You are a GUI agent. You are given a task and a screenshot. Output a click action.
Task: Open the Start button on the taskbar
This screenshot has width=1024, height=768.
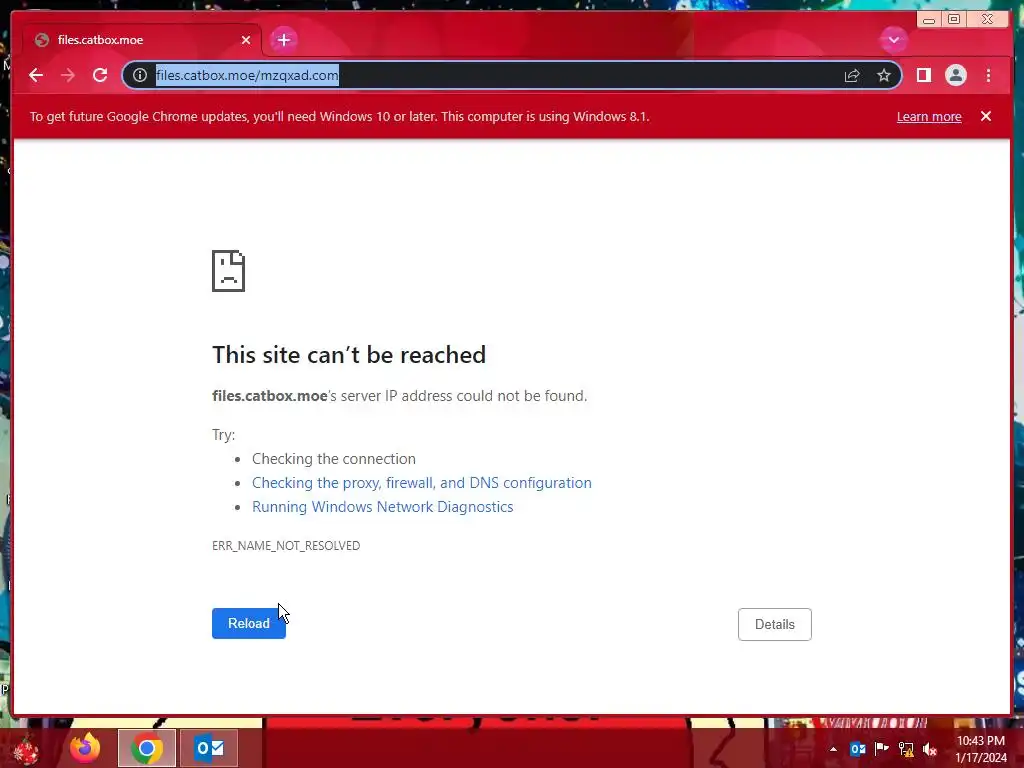pyautogui.click(x=26, y=749)
